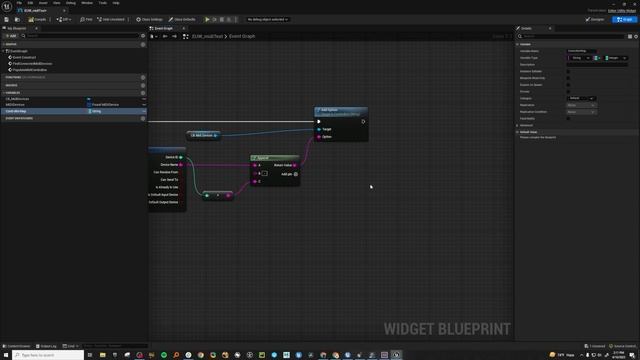640x360 pixels.
Task: Click the Find button in toolbar
Action: coord(86,19)
